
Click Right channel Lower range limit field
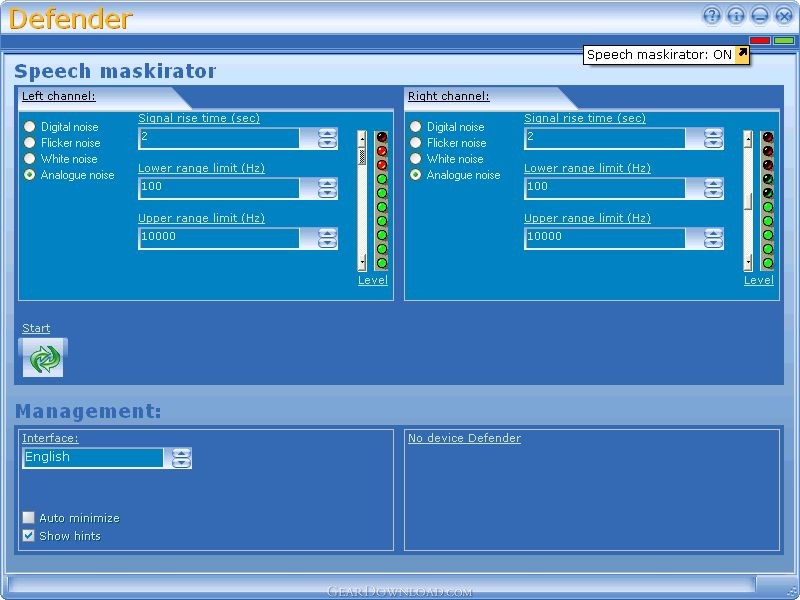click(x=605, y=188)
